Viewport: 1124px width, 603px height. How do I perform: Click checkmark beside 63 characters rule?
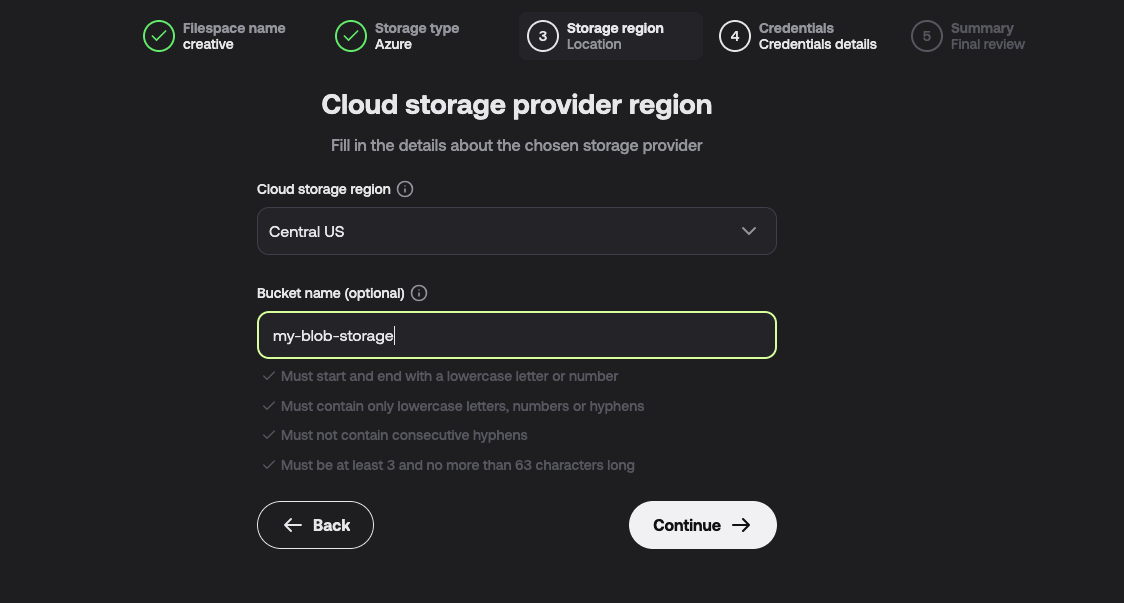[x=269, y=465]
